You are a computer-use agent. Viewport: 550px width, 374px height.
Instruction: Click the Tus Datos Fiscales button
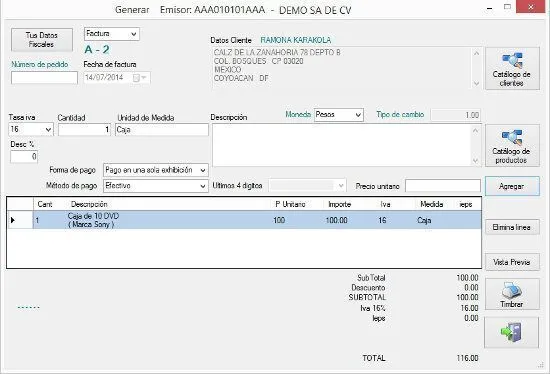[42, 40]
